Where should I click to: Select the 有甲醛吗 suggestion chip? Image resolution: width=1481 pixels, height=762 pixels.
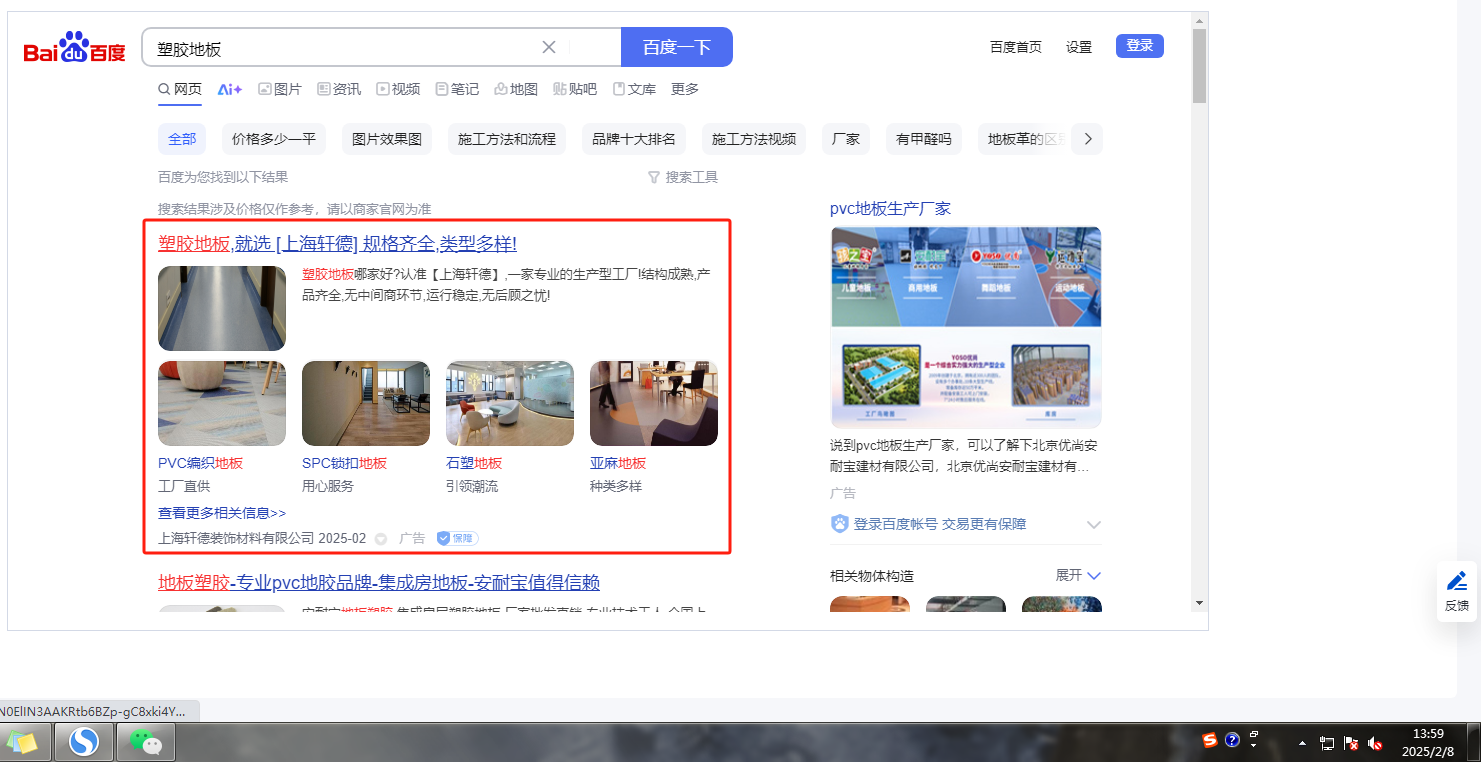(x=924, y=139)
